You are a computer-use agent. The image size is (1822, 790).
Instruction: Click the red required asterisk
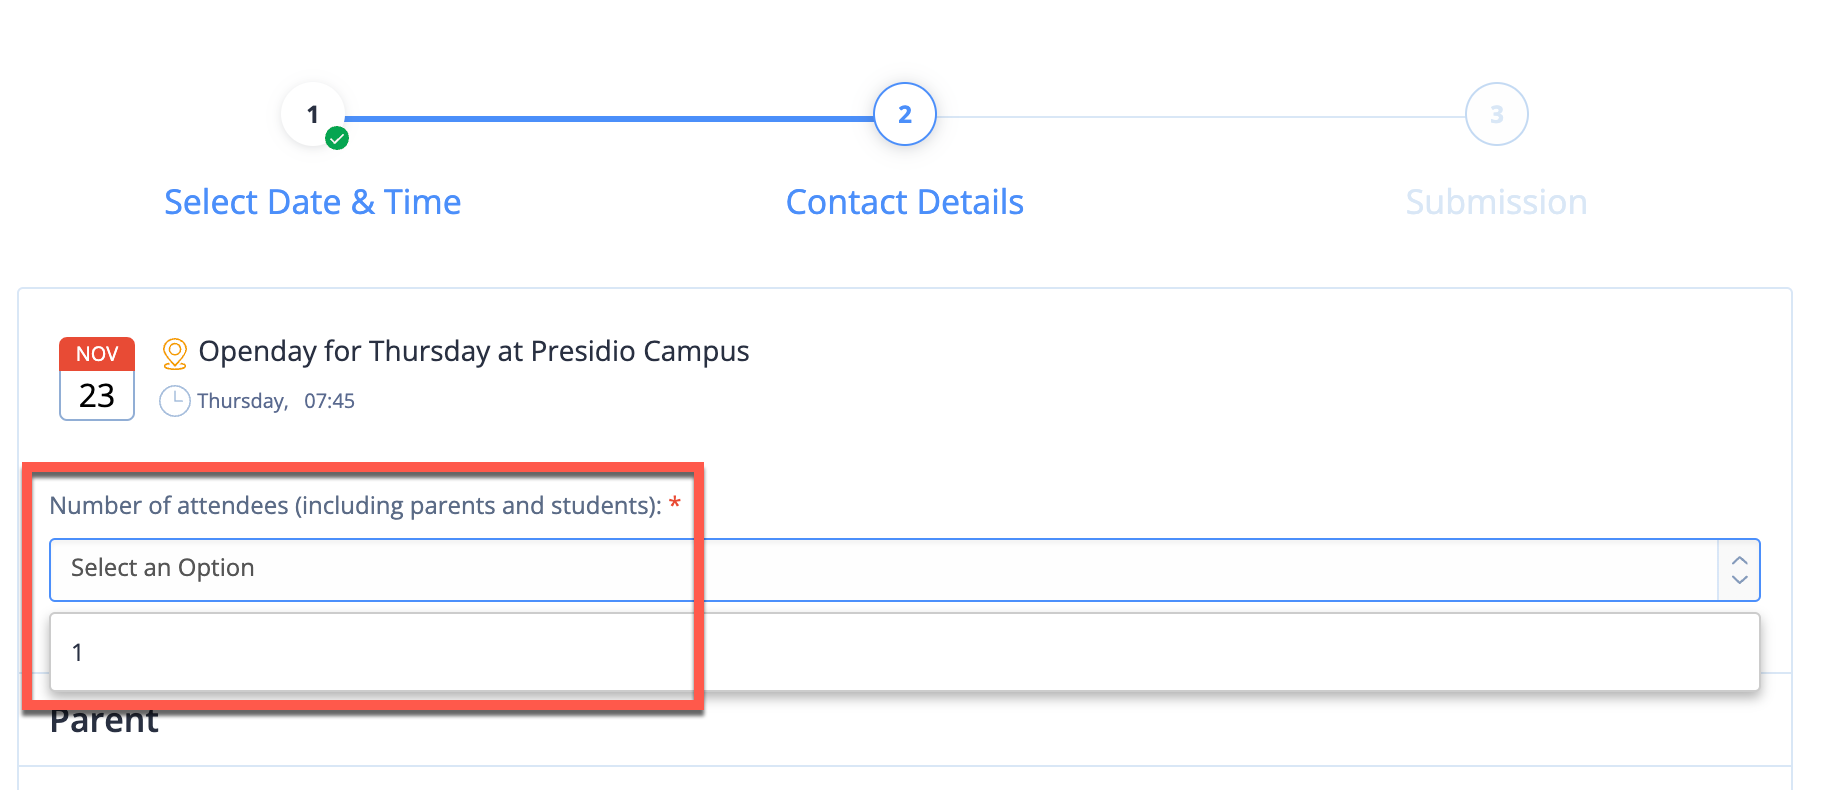click(675, 503)
